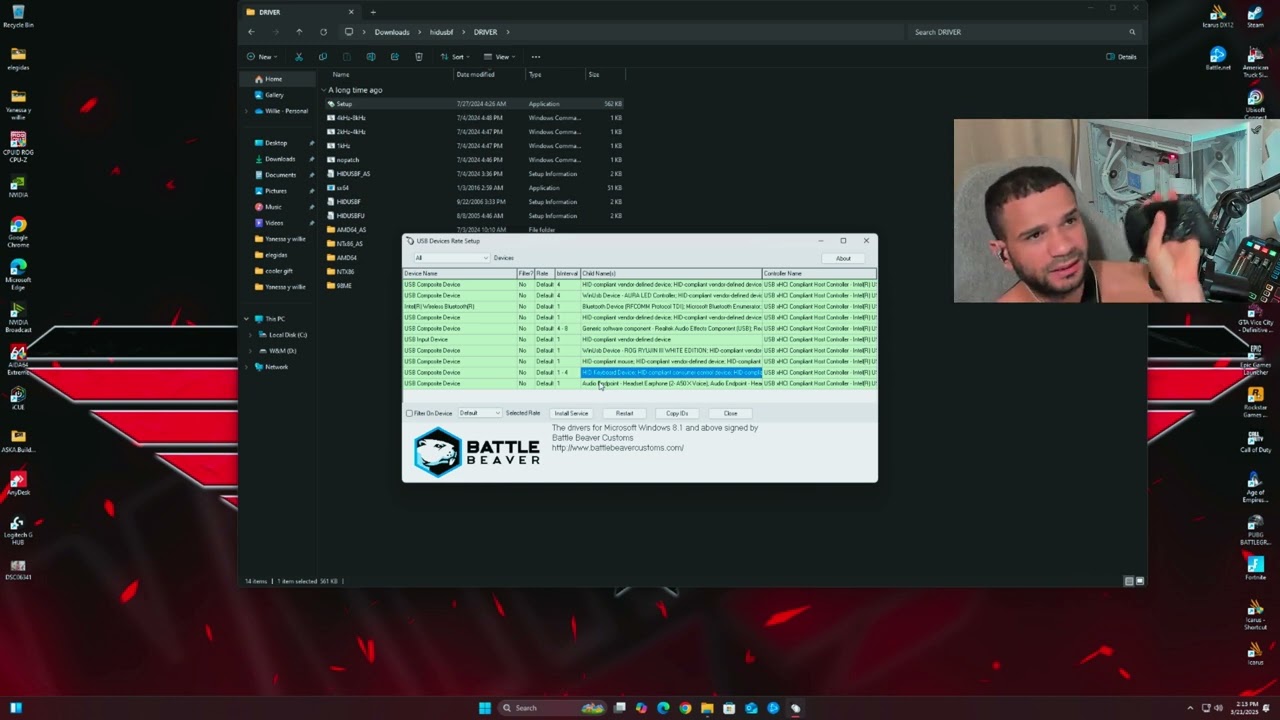Open the New menu in File Explorer toolbar
1280x720 pixels.
[x=262, y=57]
